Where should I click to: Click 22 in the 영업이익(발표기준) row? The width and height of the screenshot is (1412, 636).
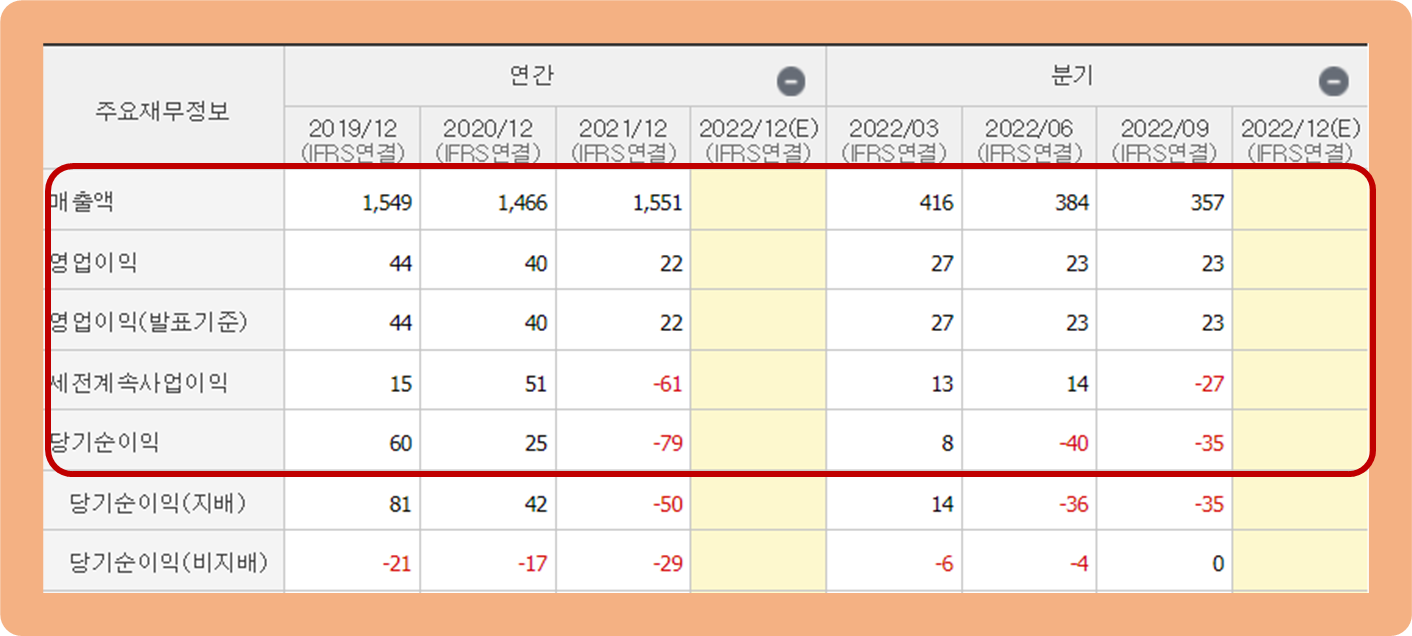[672, 324]
